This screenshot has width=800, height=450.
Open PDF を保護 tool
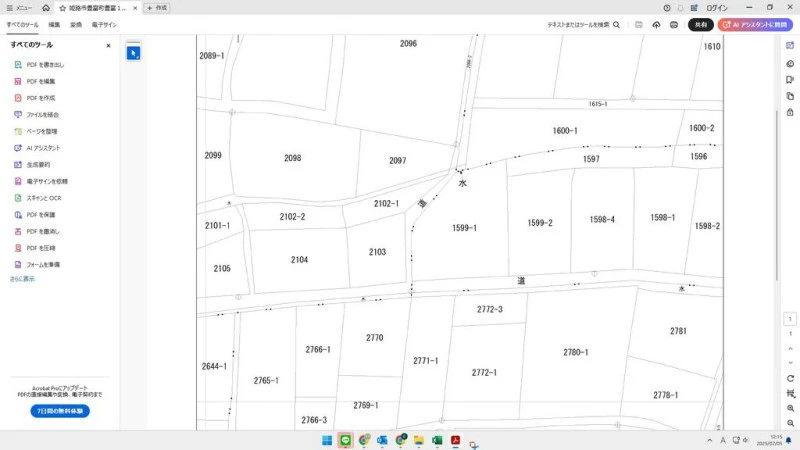click(40, 215)
